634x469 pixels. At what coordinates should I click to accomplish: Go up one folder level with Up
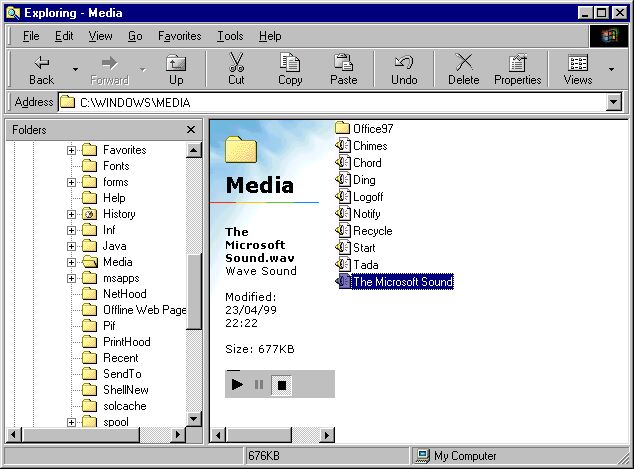click(x=176, y=70)
